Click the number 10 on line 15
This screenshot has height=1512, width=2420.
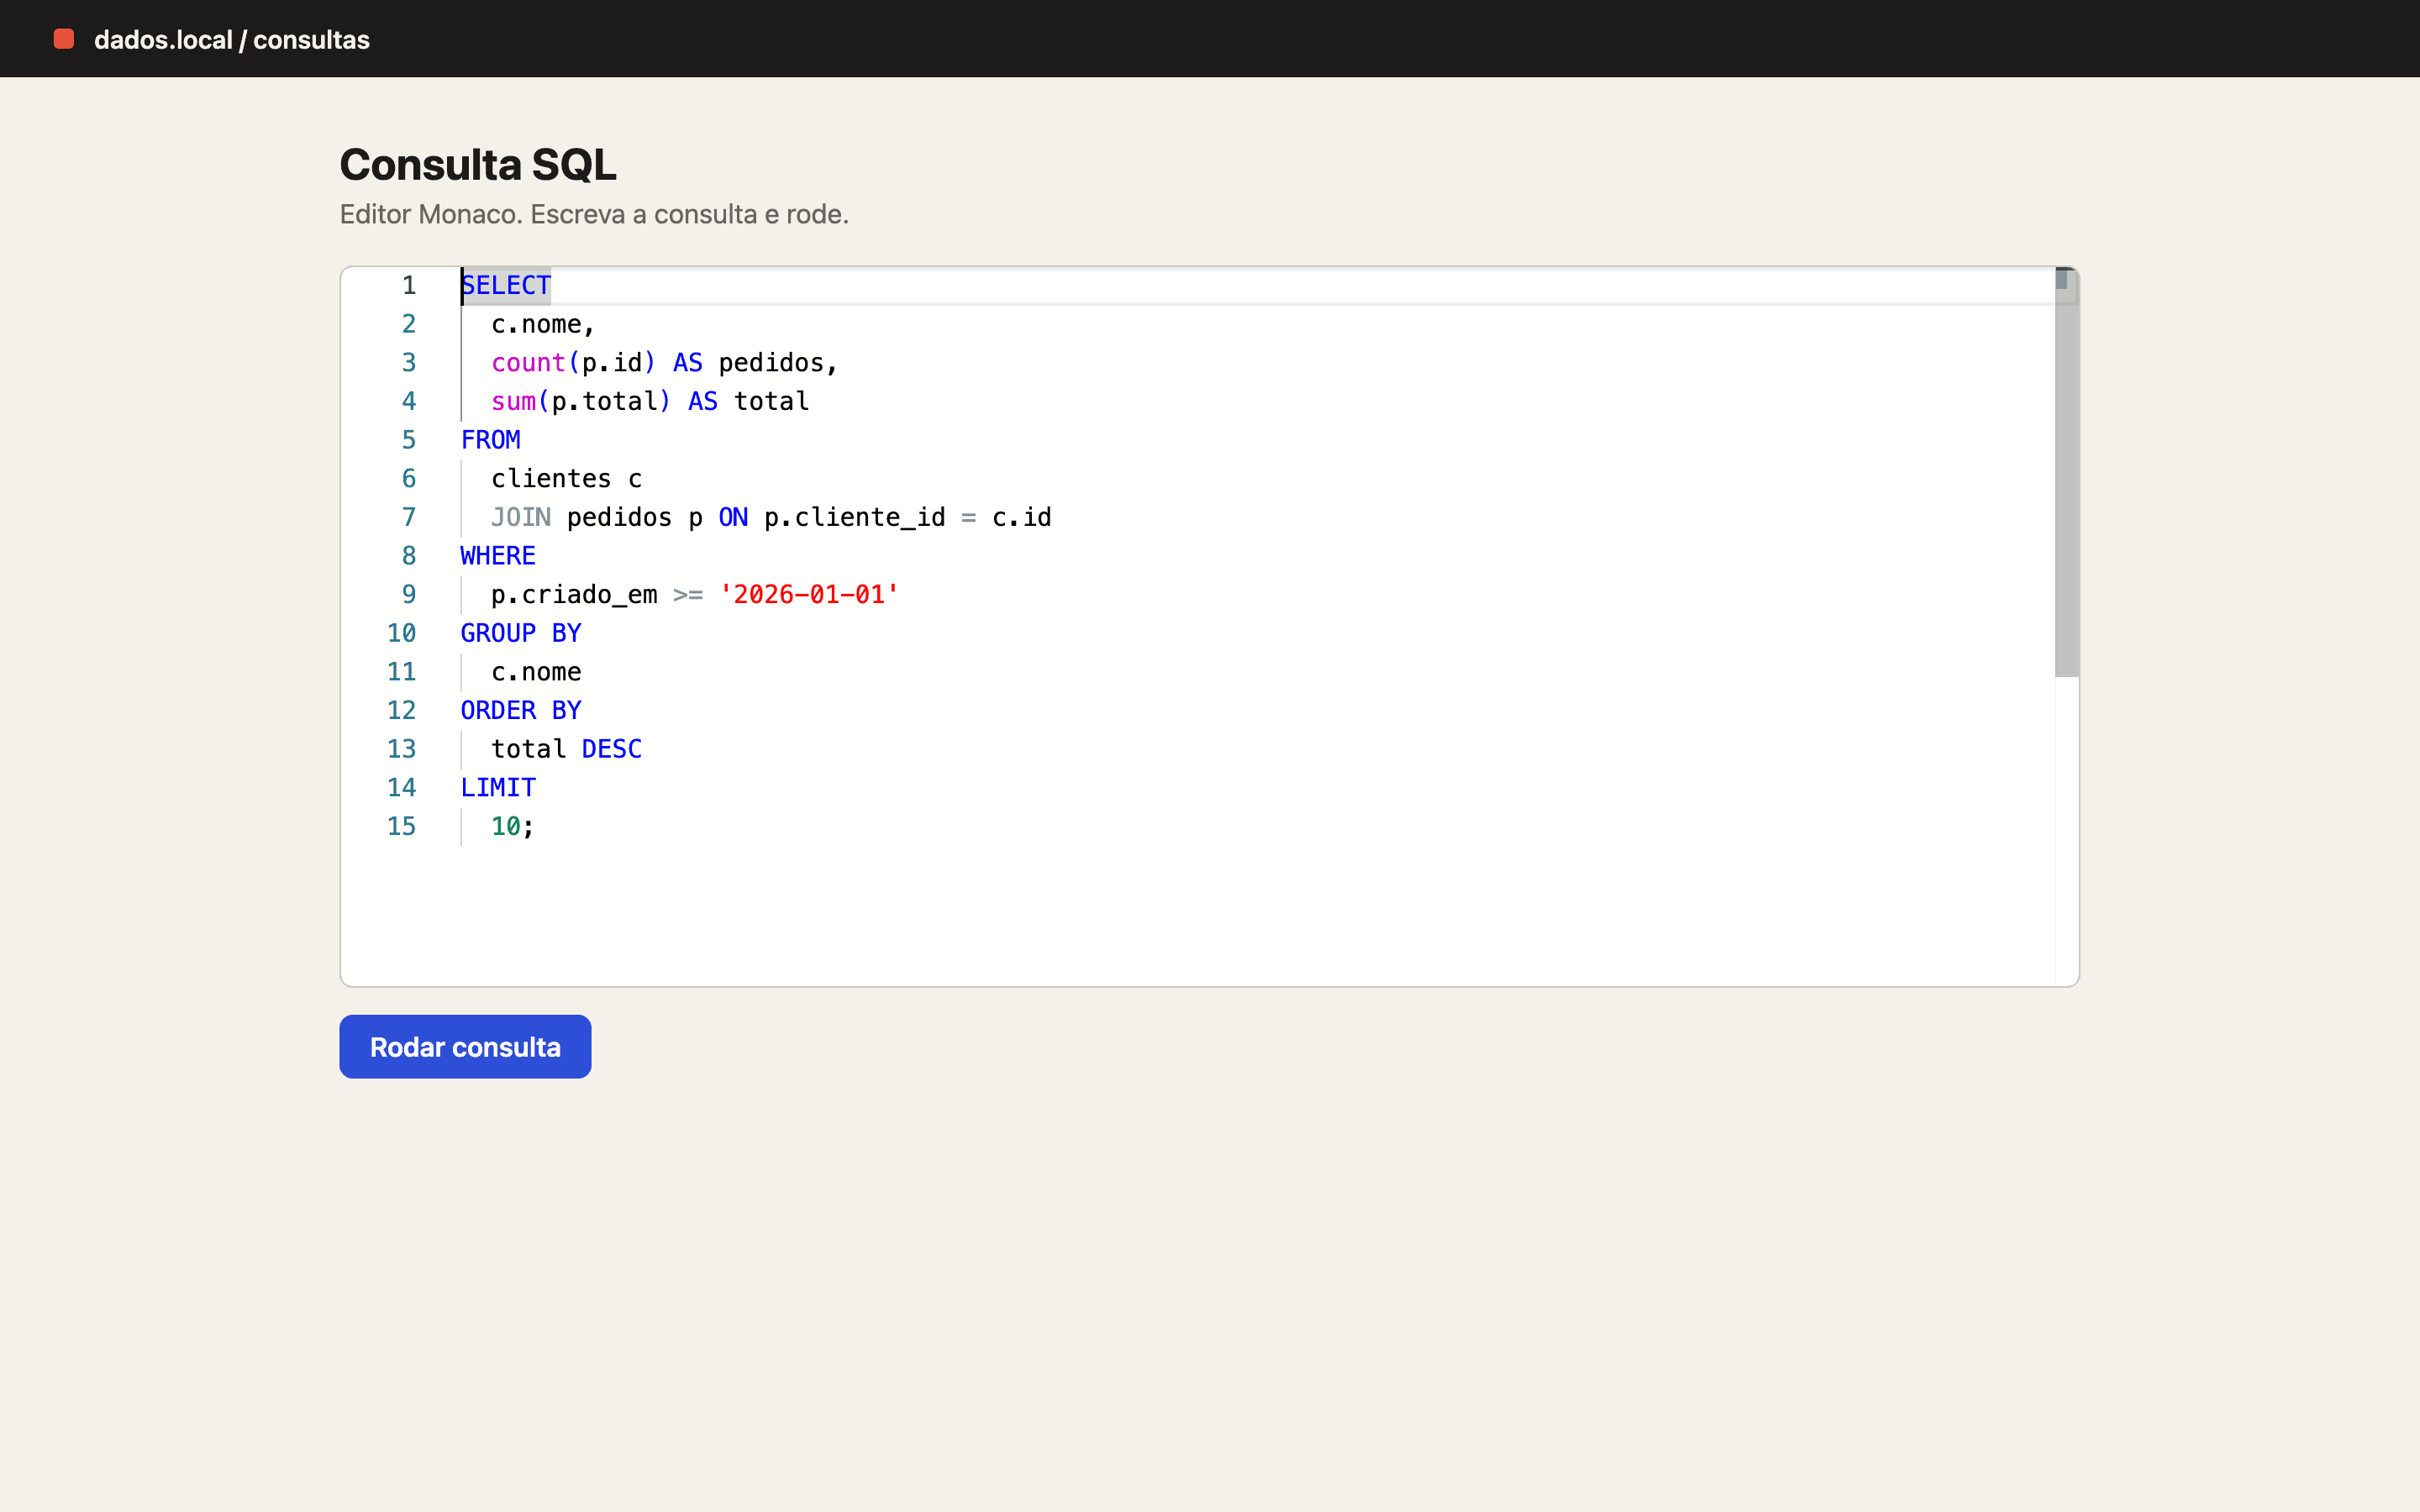click(506, 827)
